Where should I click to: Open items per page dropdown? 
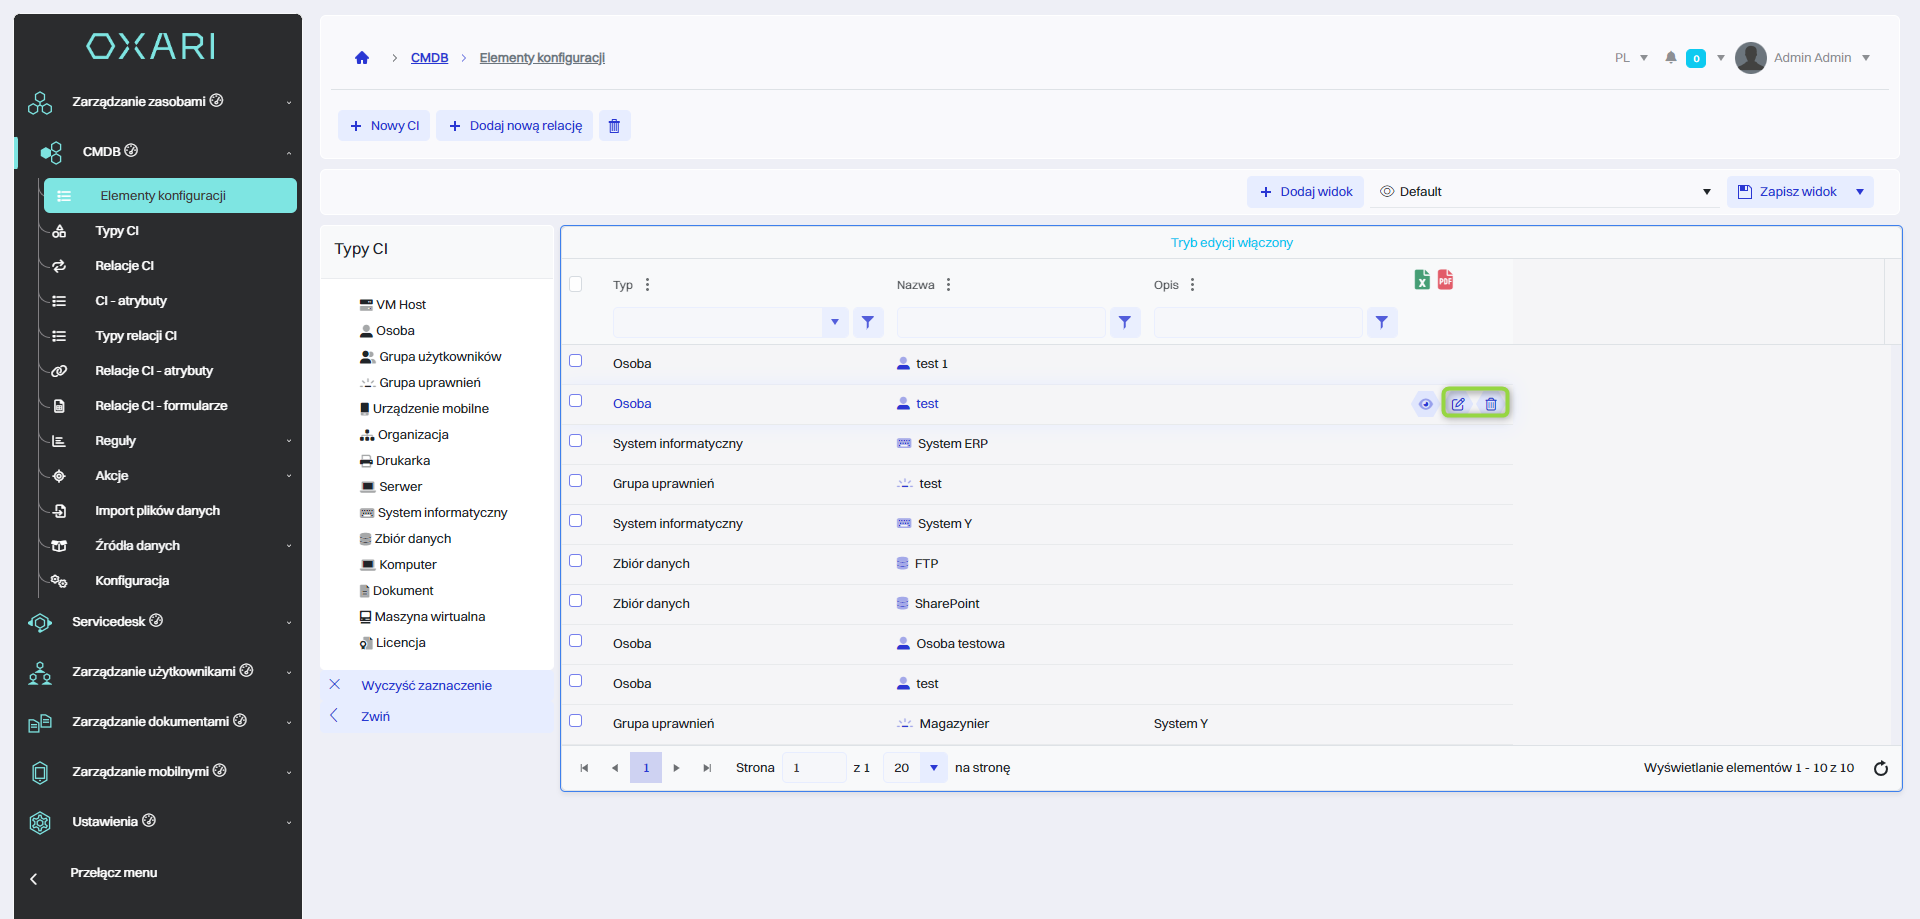(933, 768)
